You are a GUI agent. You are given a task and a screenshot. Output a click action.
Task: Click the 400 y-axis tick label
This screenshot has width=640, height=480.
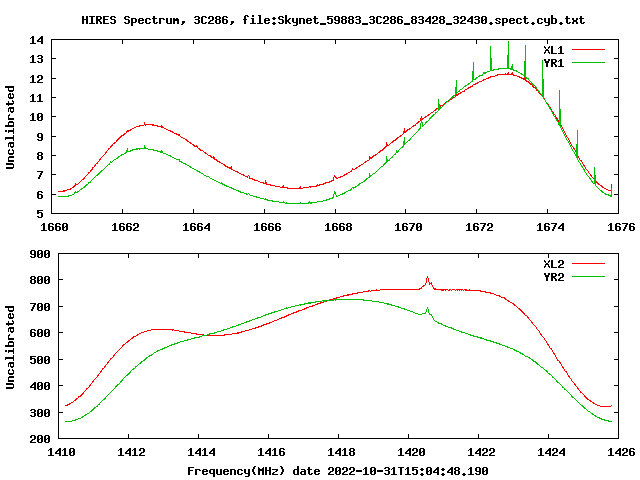tap(40, 386)
